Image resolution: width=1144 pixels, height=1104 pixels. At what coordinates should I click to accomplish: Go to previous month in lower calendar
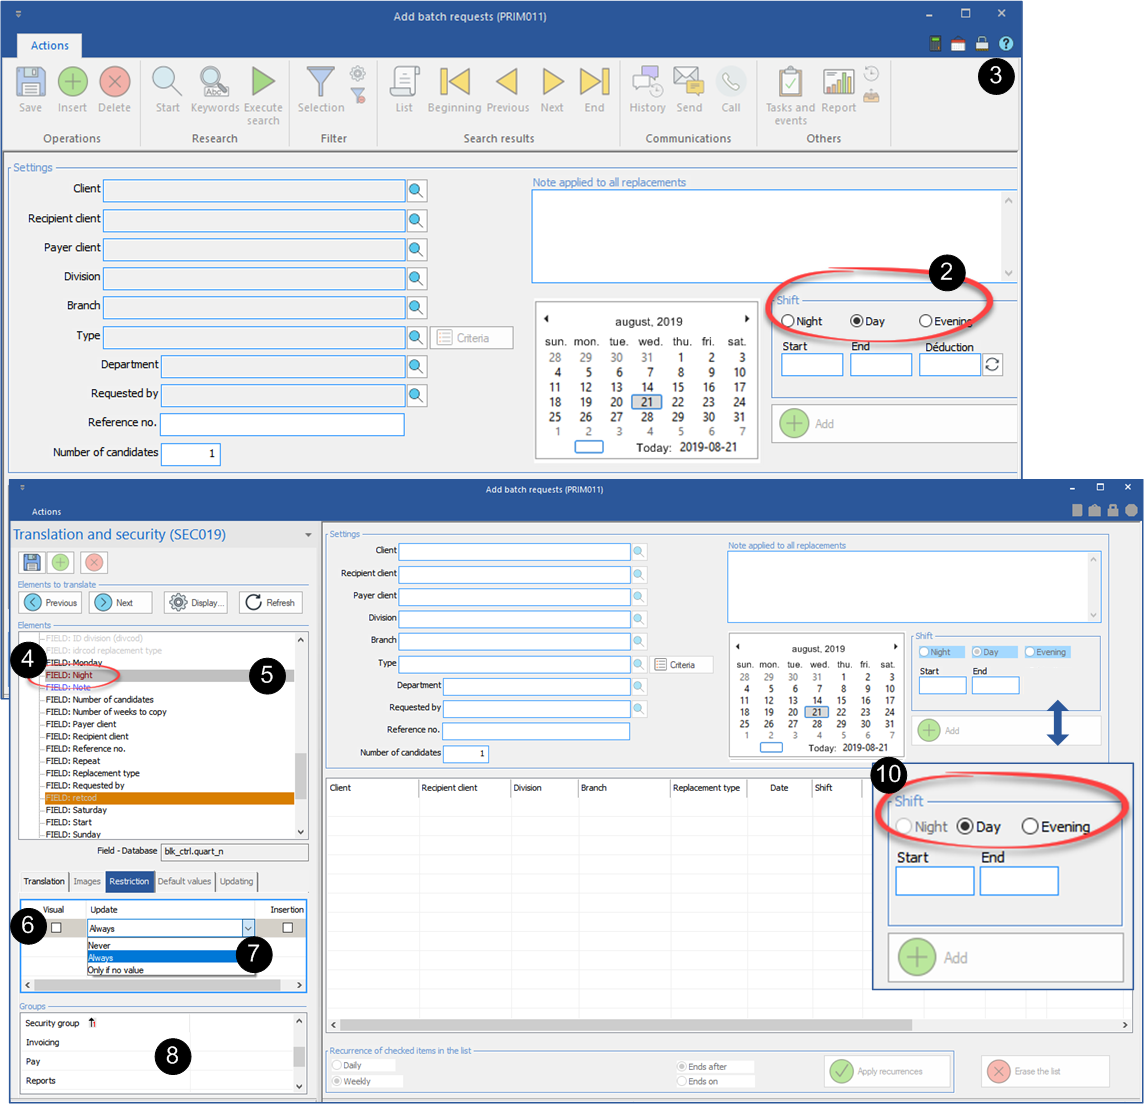coord(738,646)
